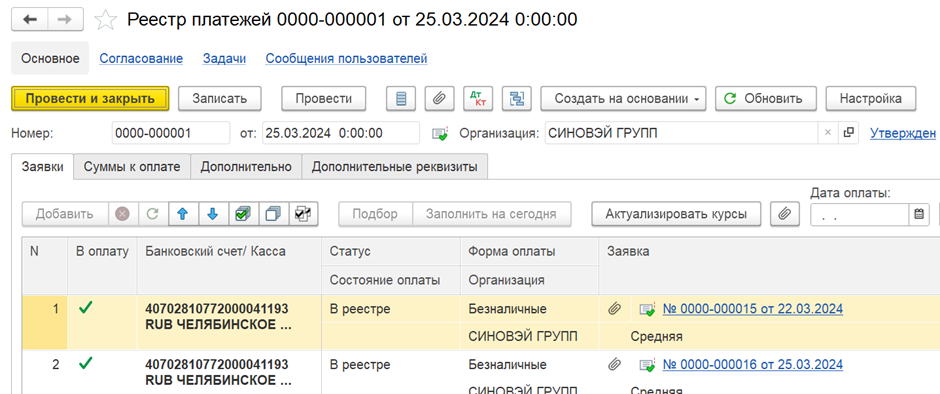Select В реестре status in row 2
940x394 pixels.
coord(391,365)
